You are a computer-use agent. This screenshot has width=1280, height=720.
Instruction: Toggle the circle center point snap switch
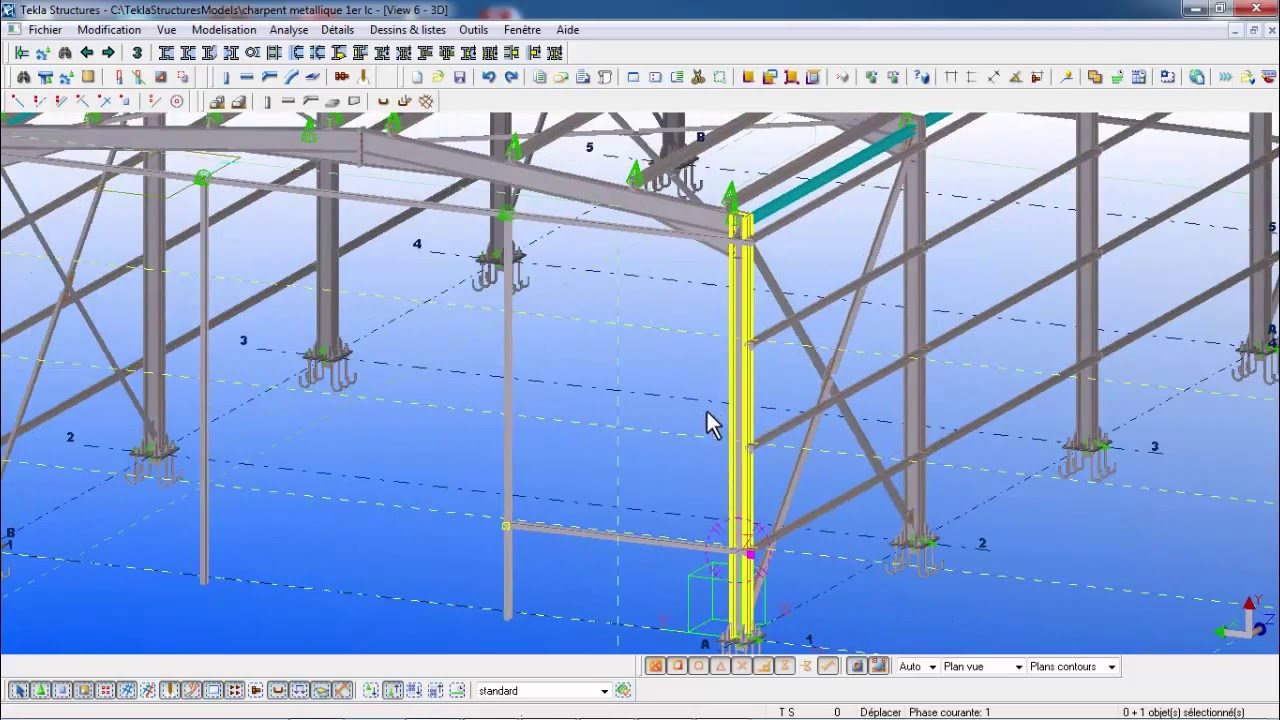(x=699, y=666)
